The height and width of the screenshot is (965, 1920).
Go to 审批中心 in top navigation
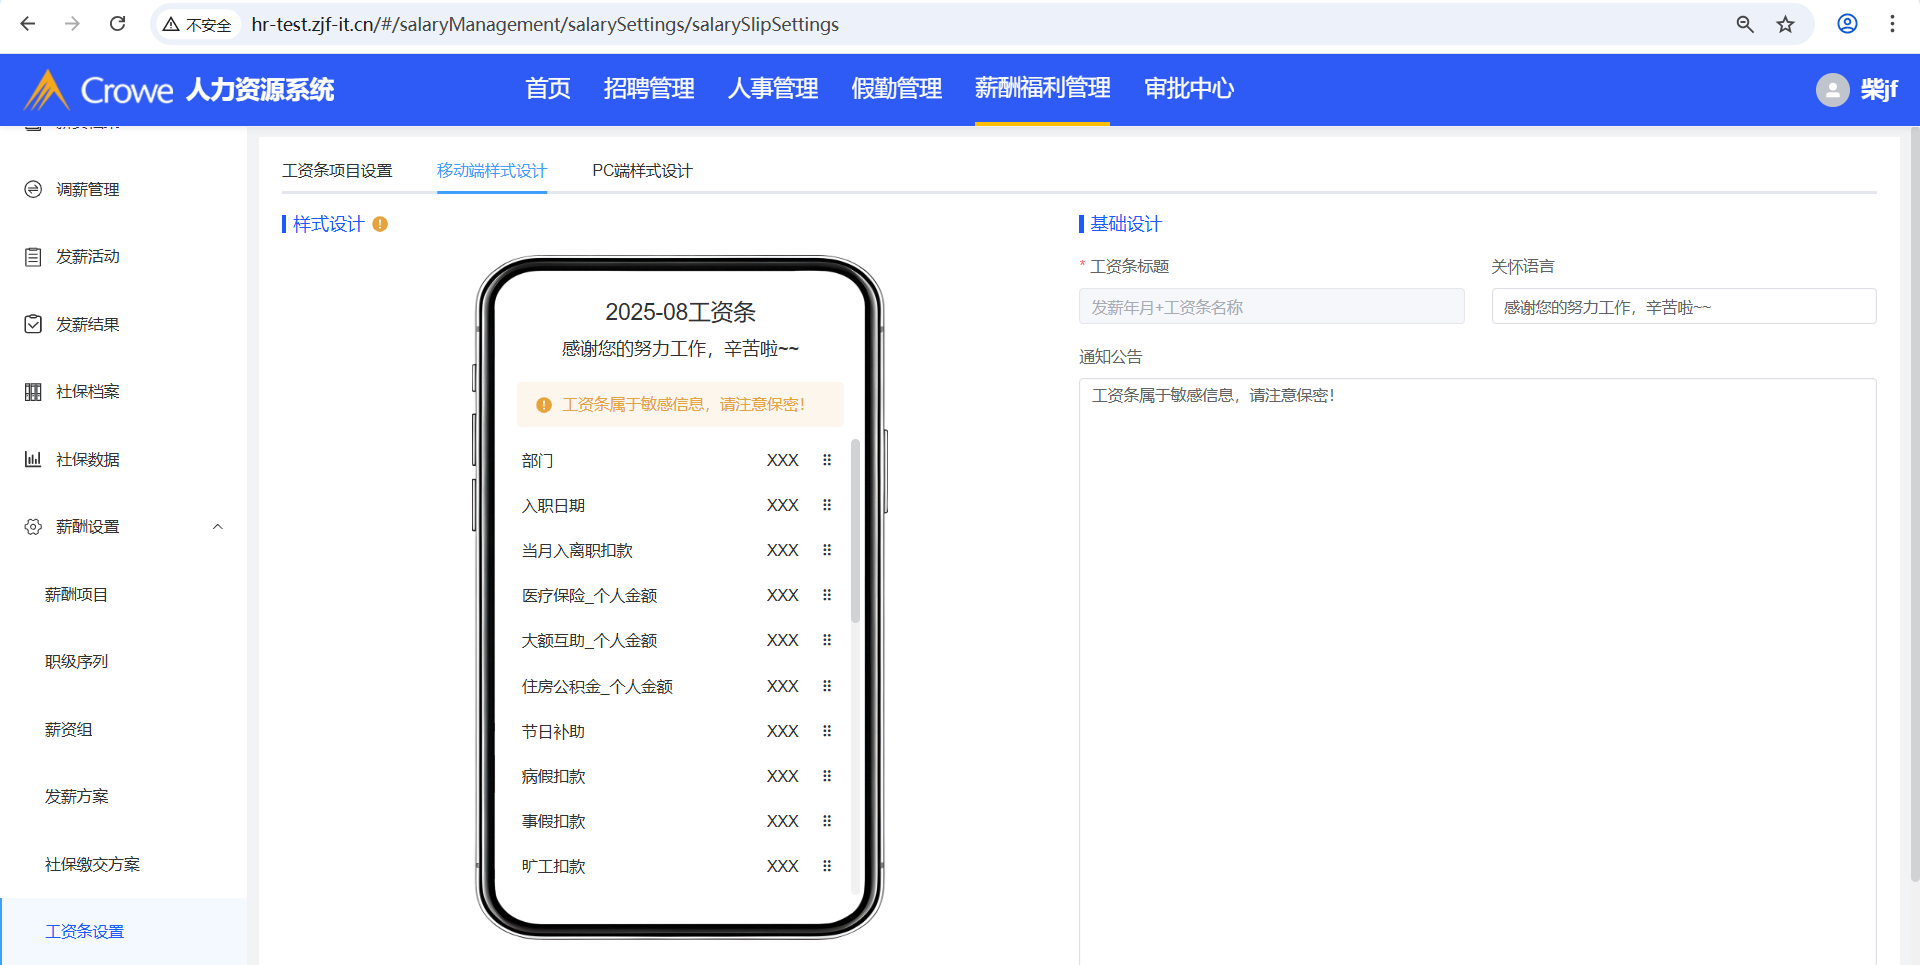(x=1189, y=89)
